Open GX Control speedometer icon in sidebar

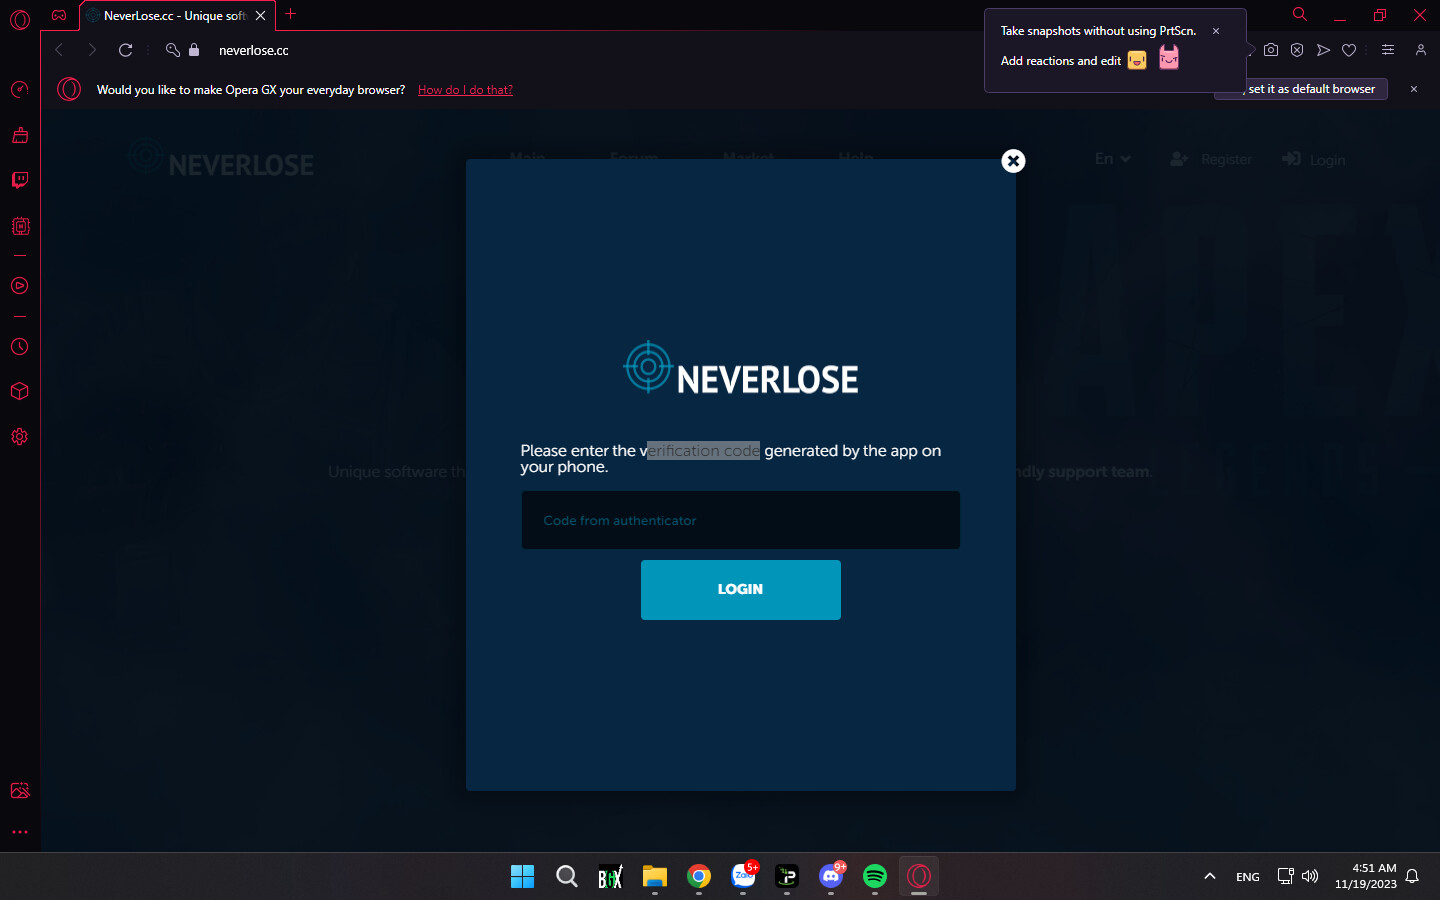[19, 90]
